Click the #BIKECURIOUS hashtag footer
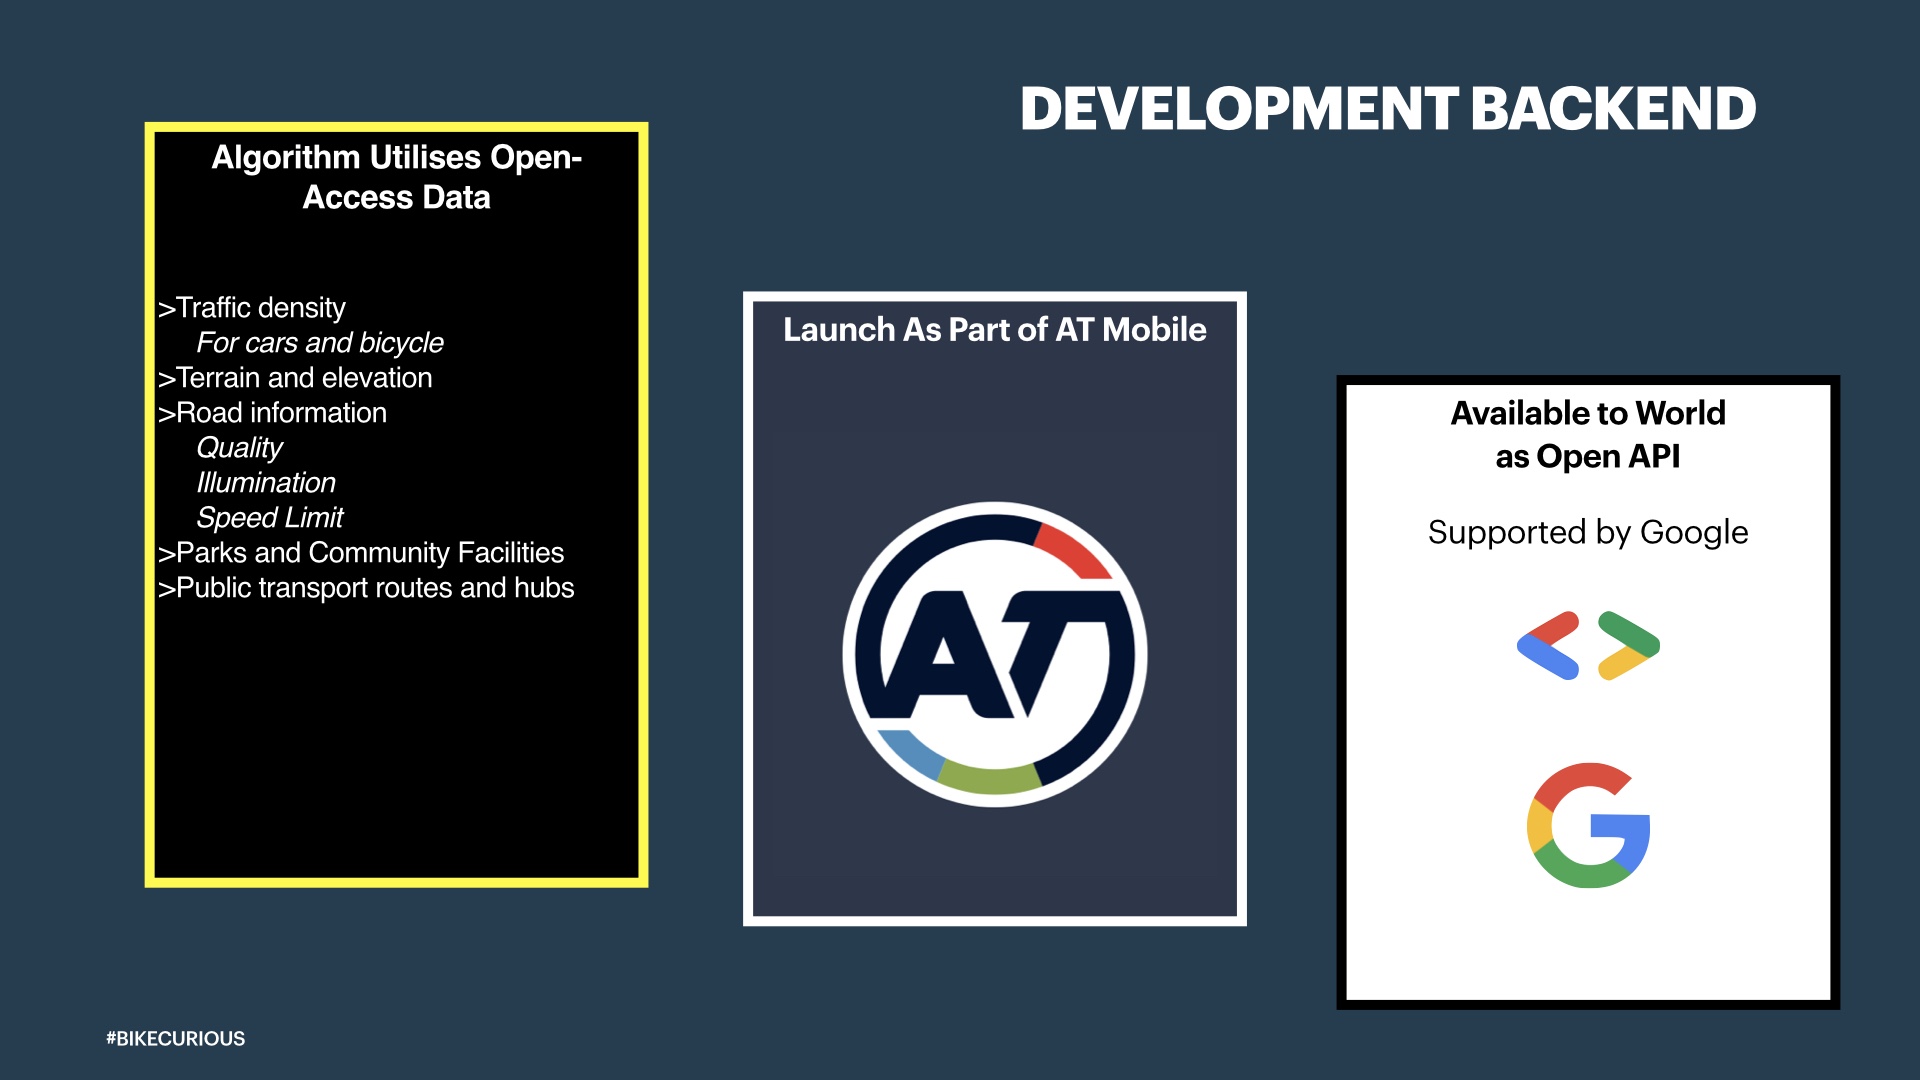 175,1038
